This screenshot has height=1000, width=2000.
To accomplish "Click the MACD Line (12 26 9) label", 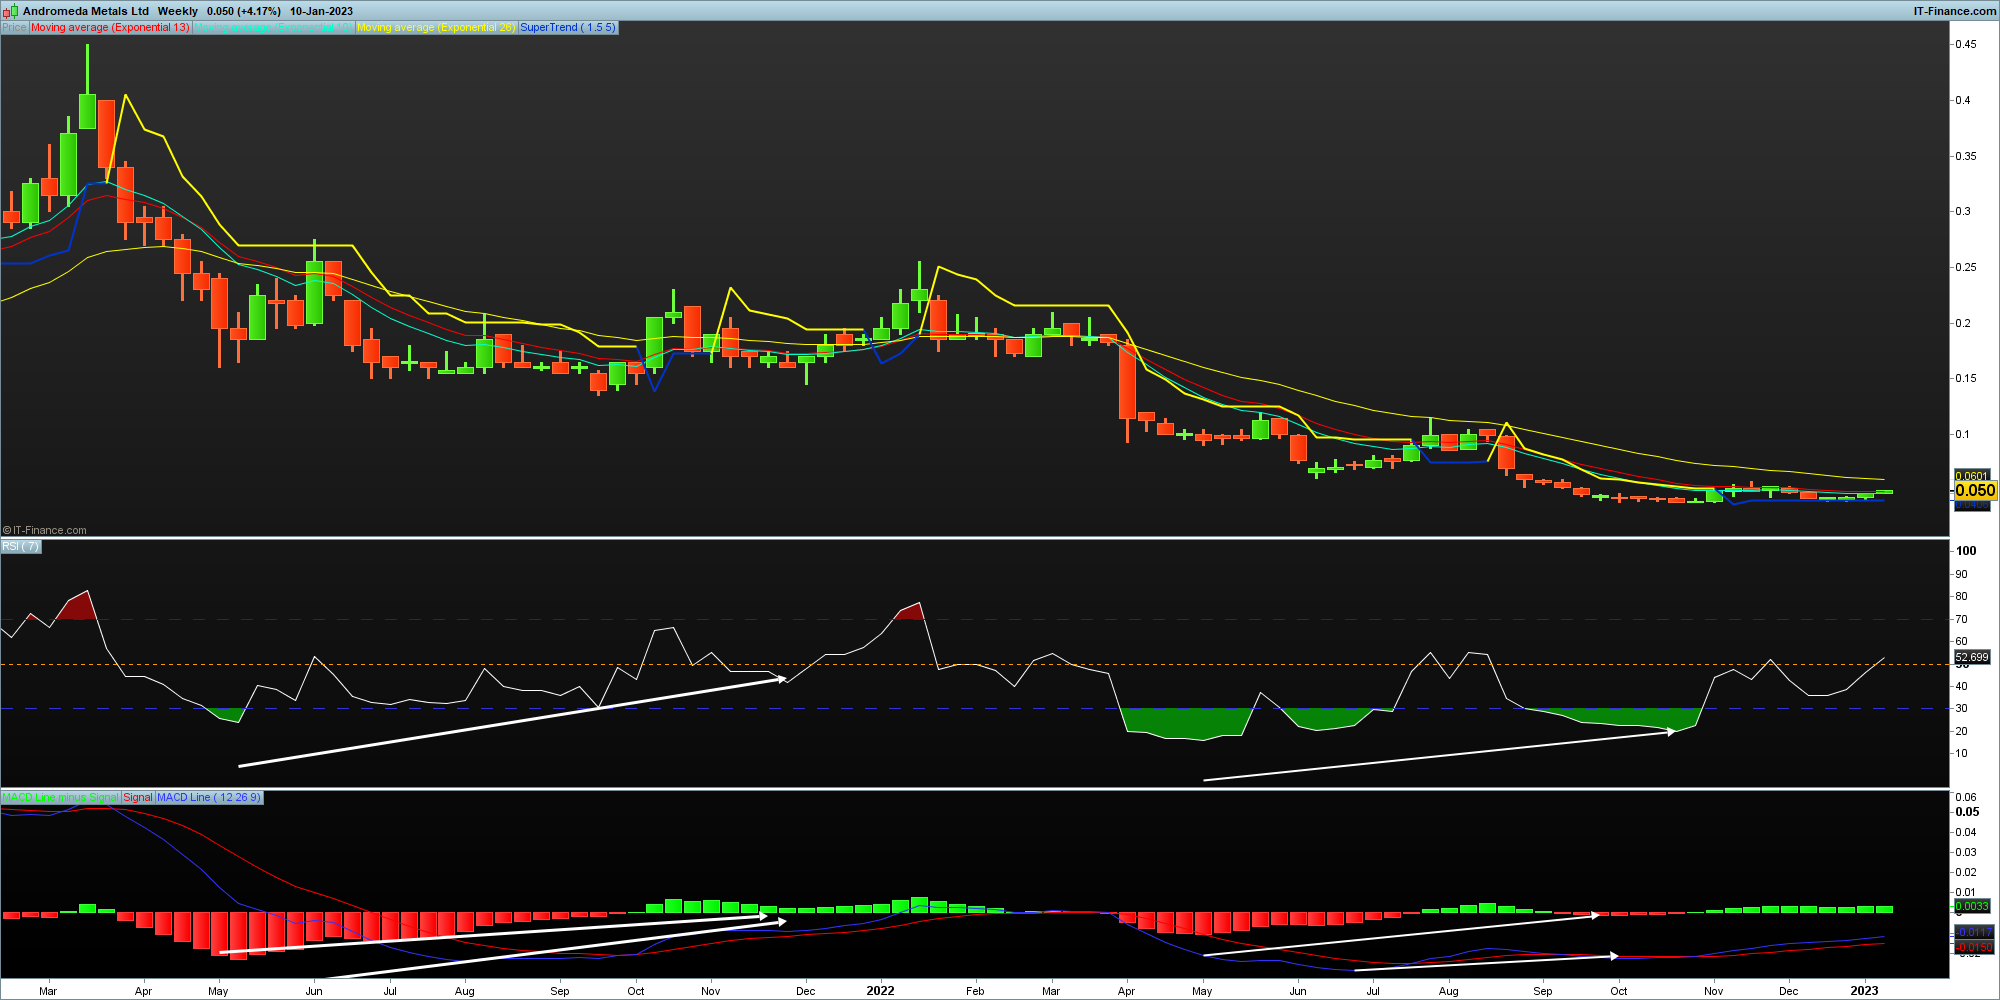I will tap(209, 798).
